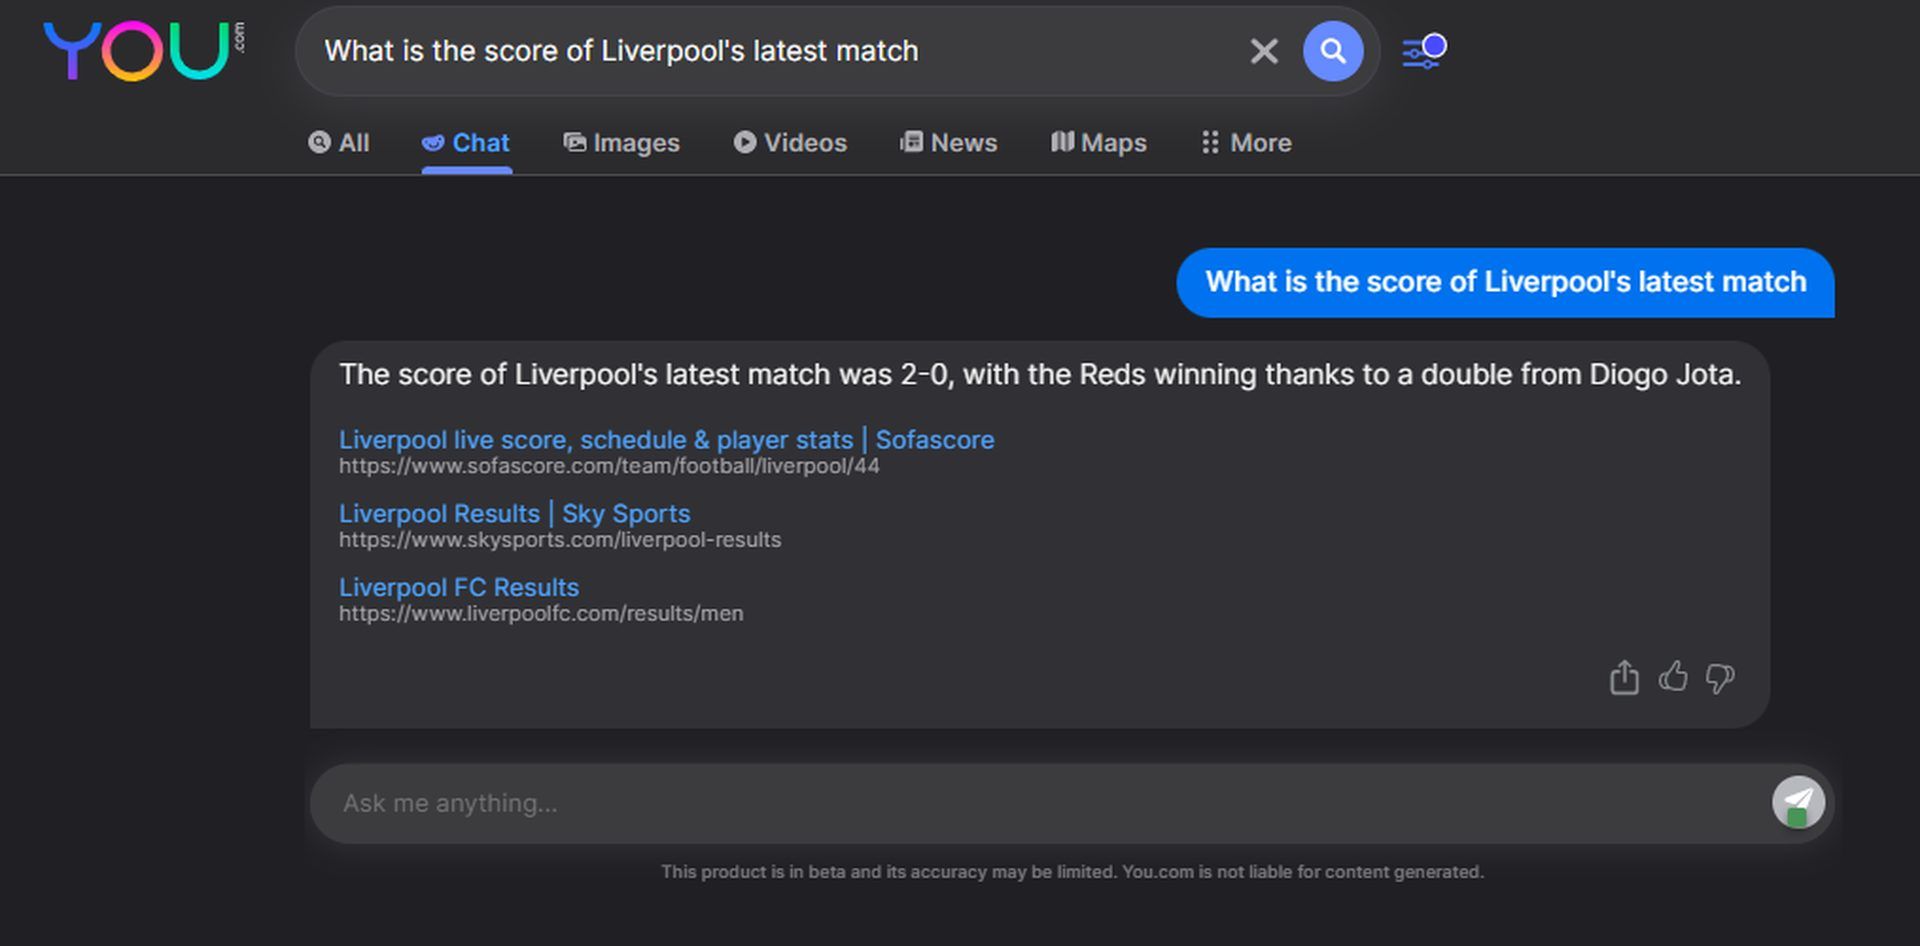This screenshot has width=1920, height=946.
Task: Expand the More menu
Action: pyautogui.click(x=1246, y=143)
